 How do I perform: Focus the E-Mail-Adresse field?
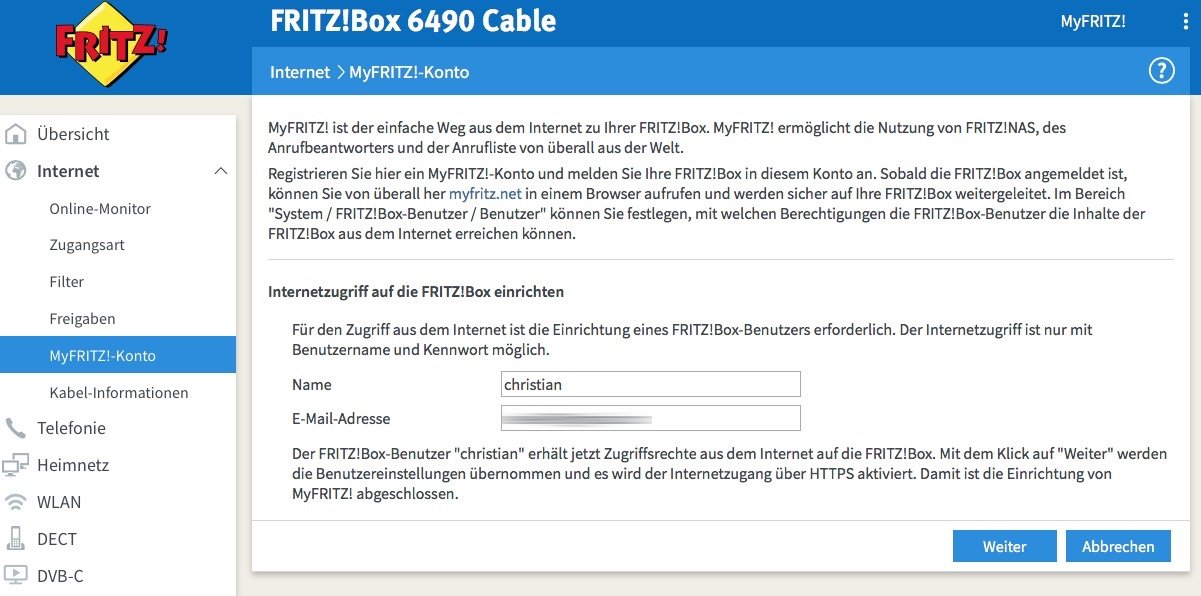(x=650, y=418)
